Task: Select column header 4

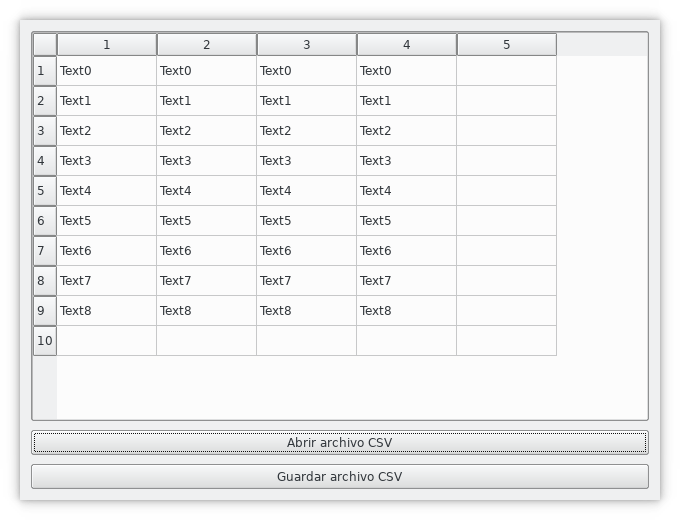Action: click(407, 45)
